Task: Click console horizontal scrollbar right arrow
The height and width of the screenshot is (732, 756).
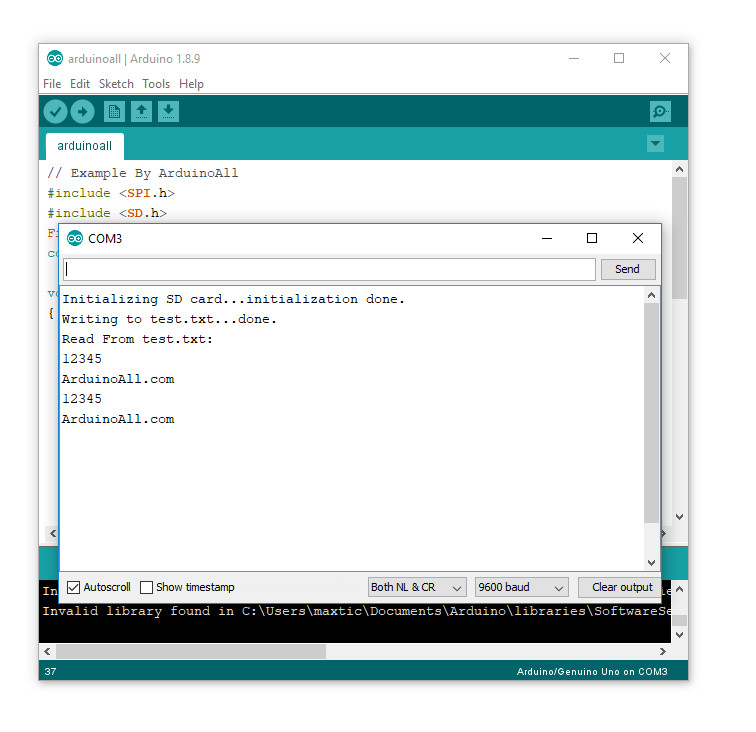Action: pos(663,651)
